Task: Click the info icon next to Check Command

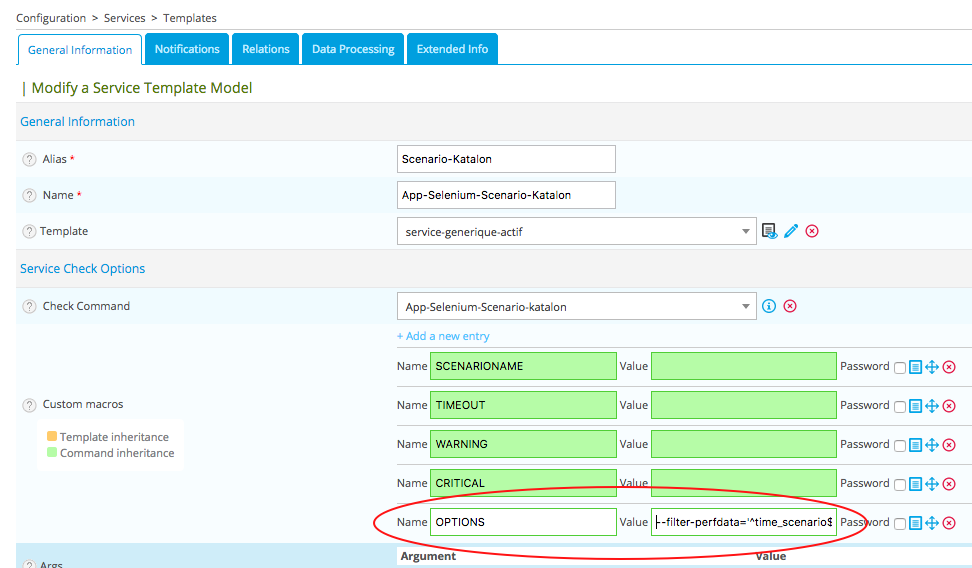Action: click(x=769, y=306)
